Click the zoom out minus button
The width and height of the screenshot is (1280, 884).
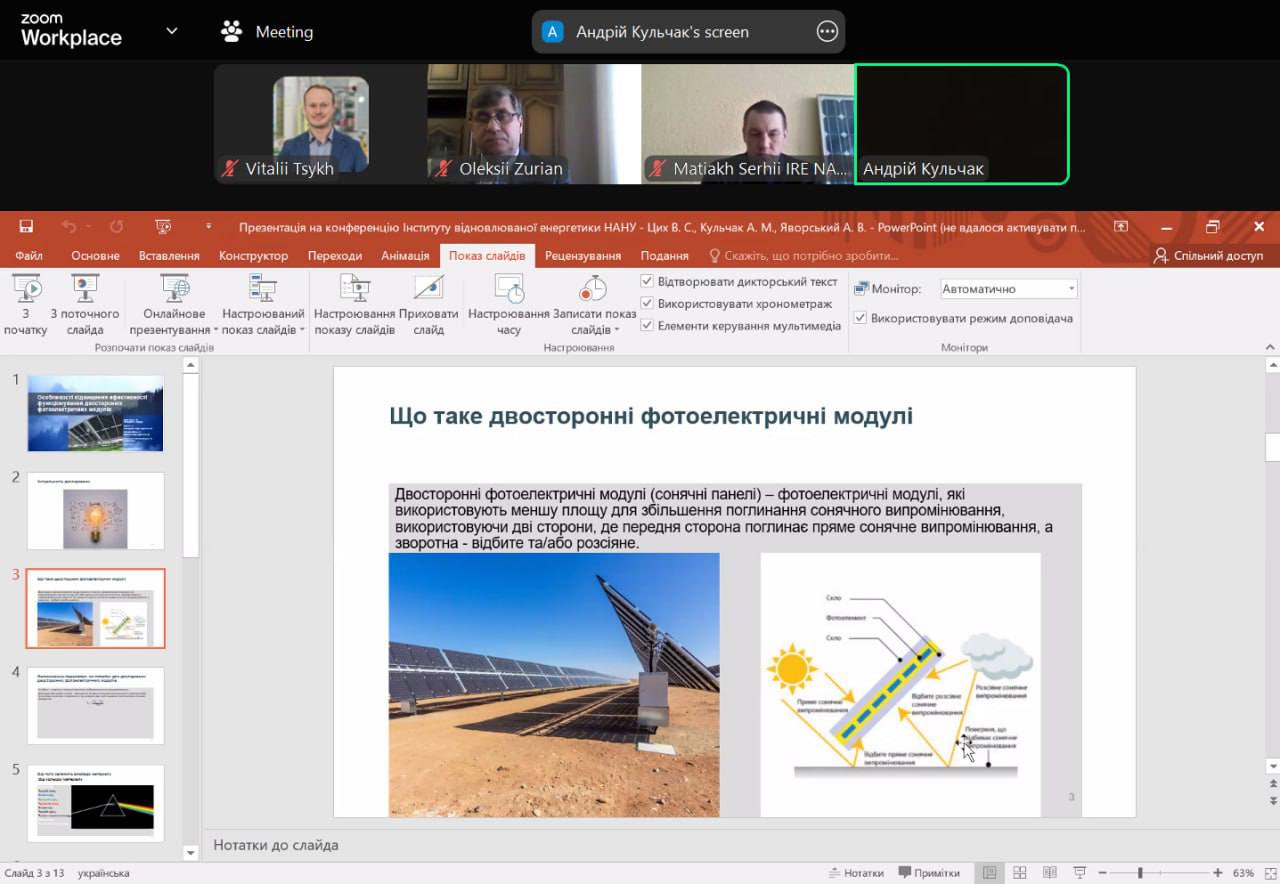1101,873
